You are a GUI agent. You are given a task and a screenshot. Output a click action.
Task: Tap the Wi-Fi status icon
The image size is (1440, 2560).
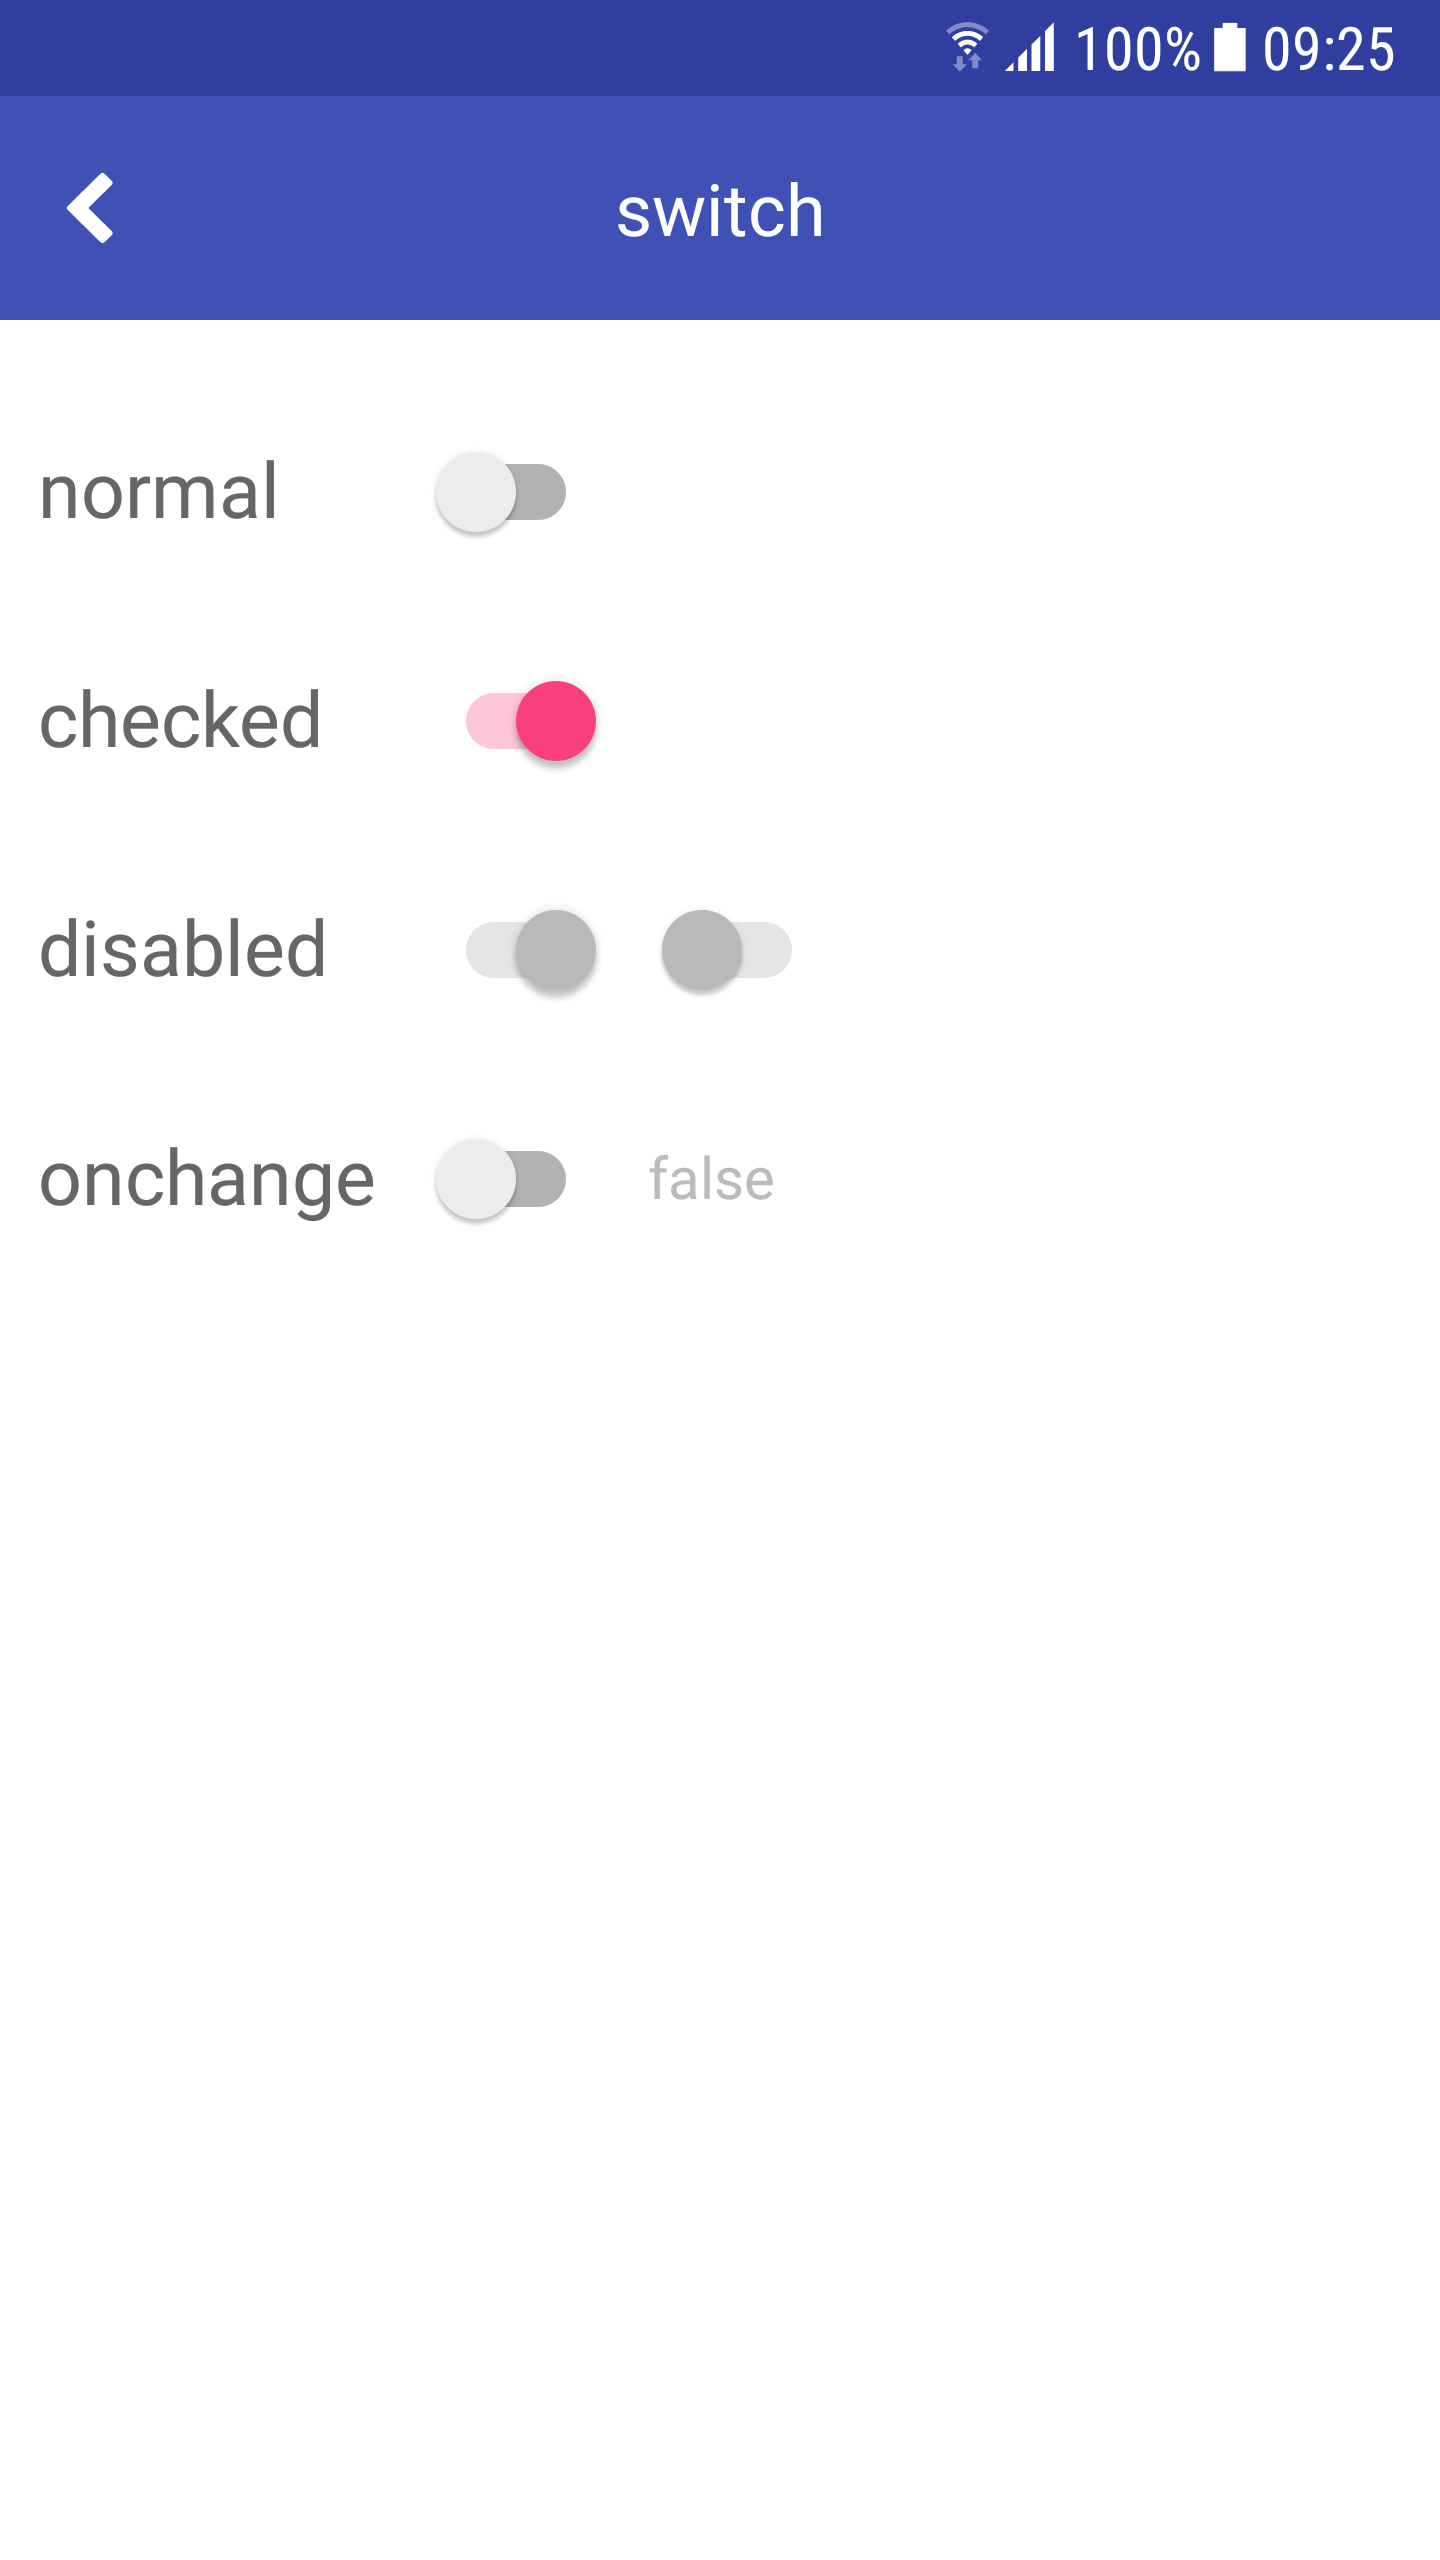[967, 48]
